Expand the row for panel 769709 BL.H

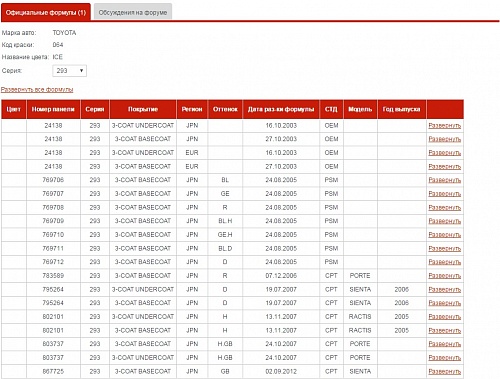(444, 221)
